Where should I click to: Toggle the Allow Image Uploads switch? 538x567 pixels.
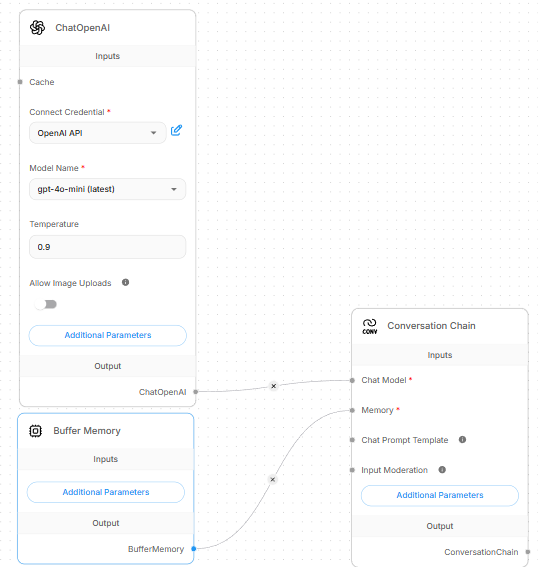46,304
